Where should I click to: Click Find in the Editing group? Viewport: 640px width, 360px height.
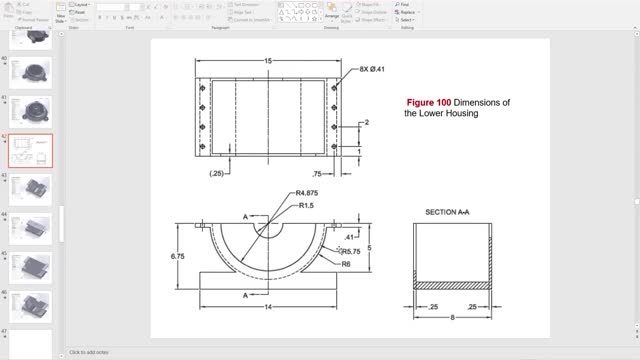tap(402, 4)
